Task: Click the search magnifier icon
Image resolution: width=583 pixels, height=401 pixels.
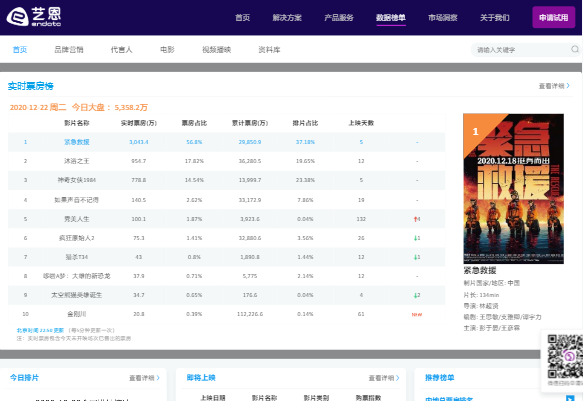Action: (x=575, y=49)
